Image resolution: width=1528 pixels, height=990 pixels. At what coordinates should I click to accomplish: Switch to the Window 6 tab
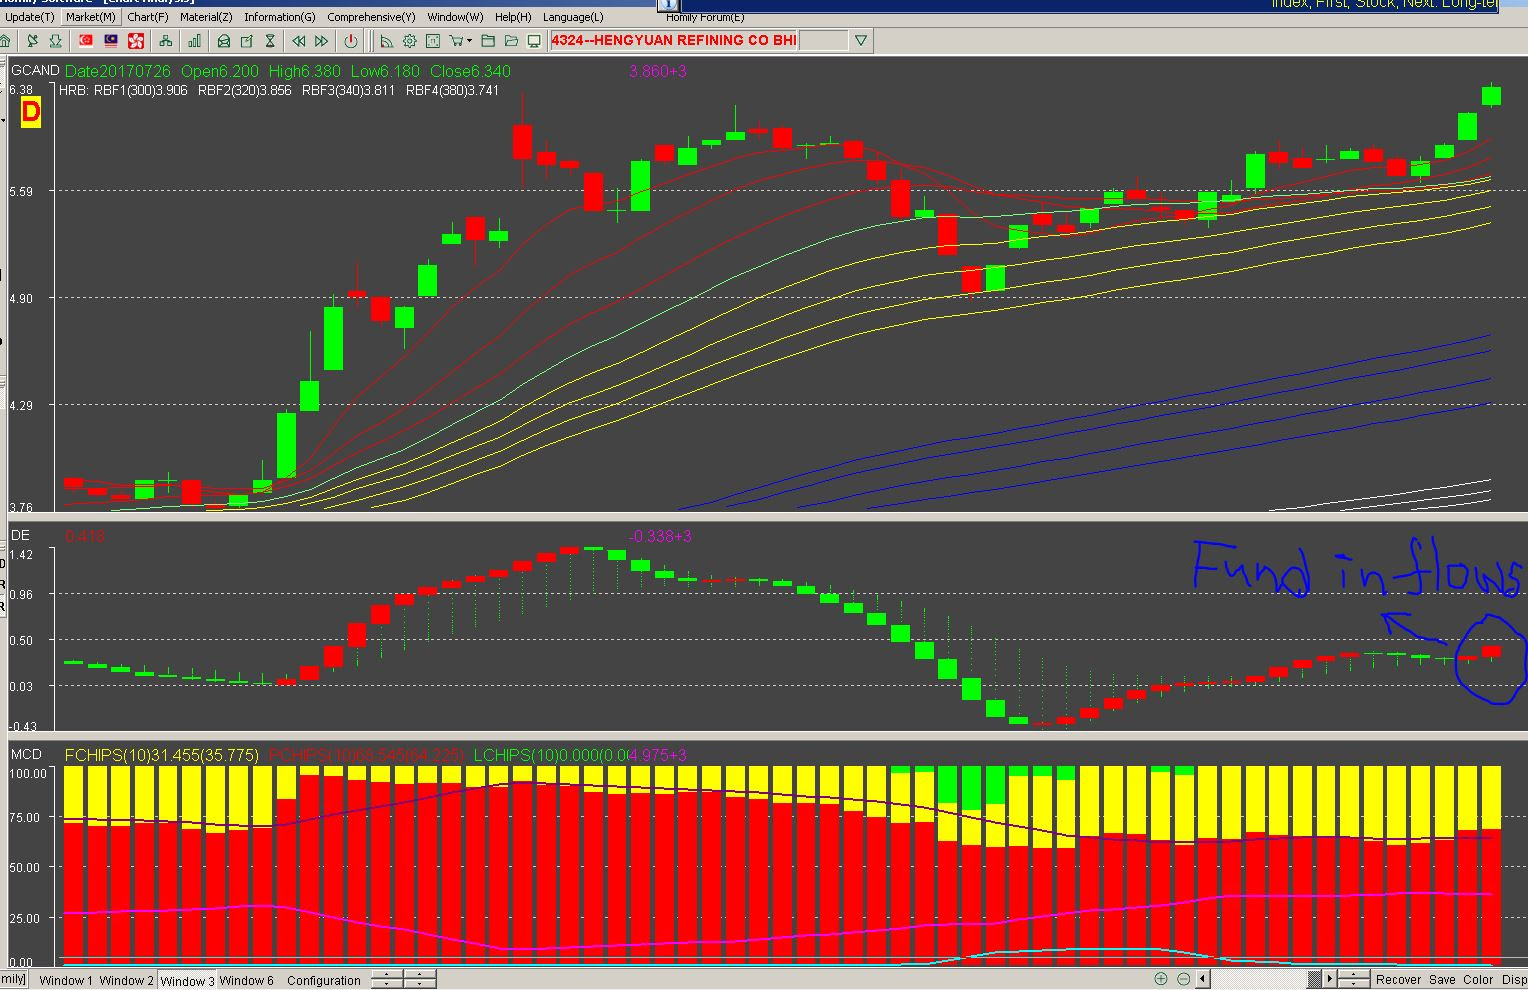pos(246,980)
